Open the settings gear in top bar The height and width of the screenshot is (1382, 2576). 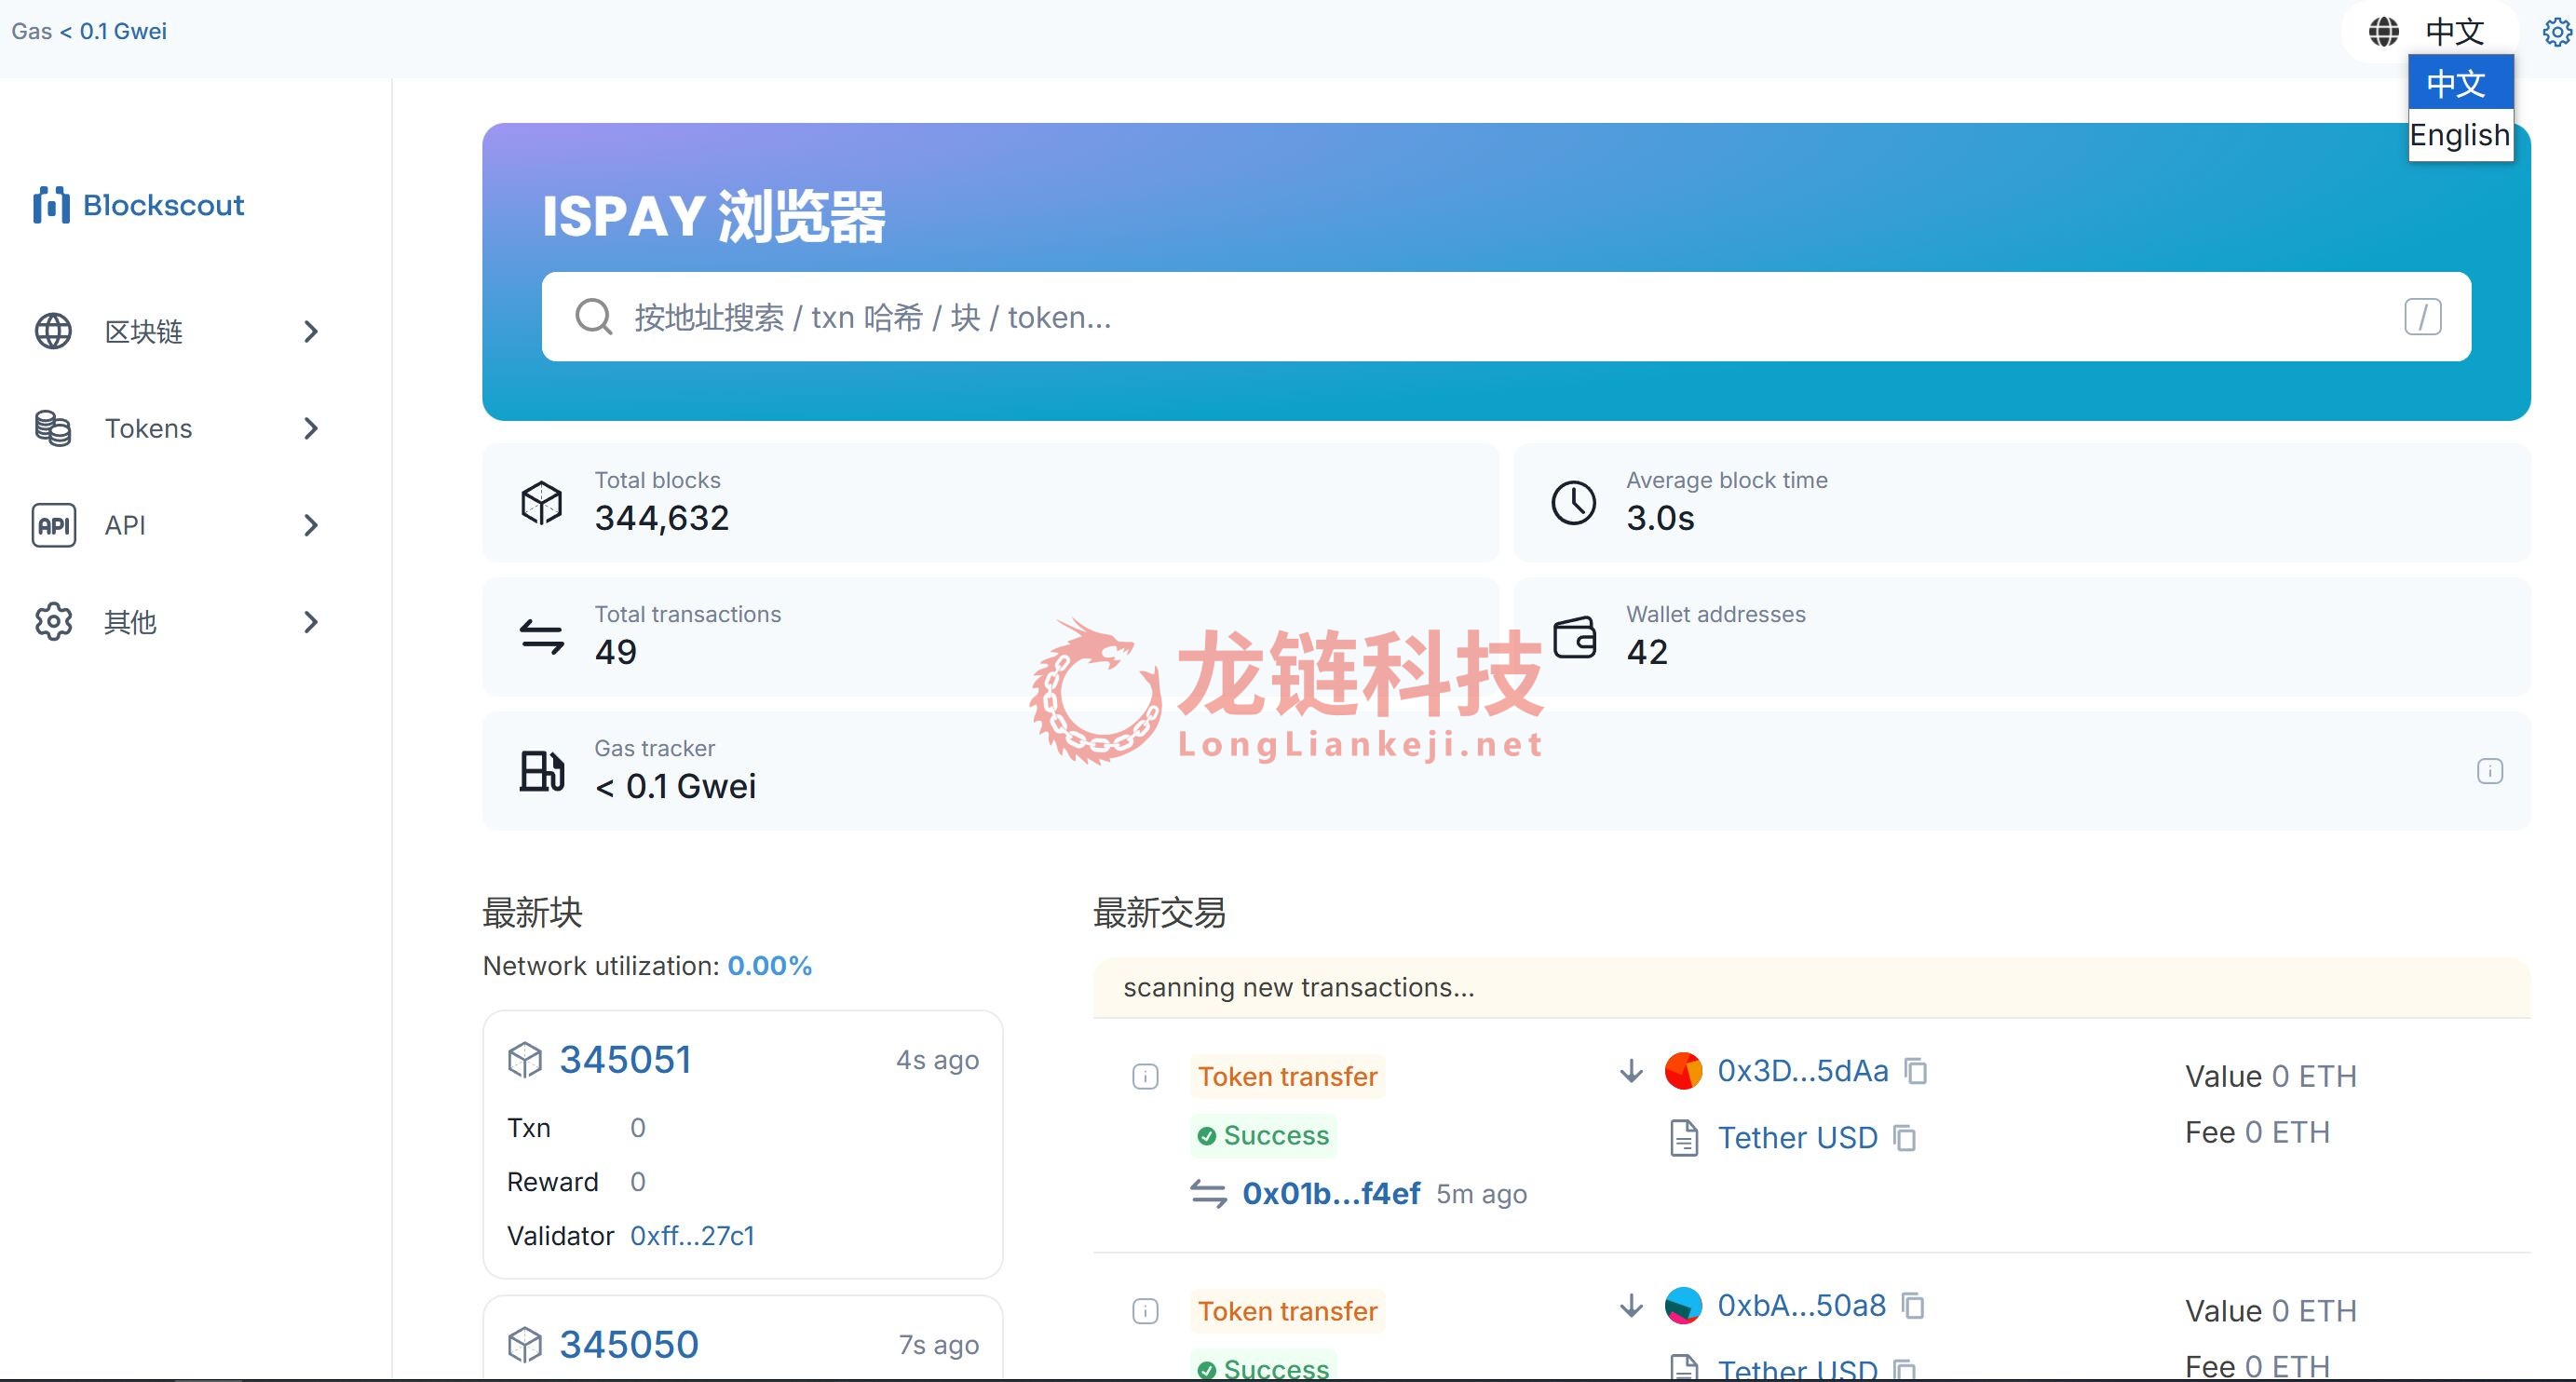[2557, 32]
